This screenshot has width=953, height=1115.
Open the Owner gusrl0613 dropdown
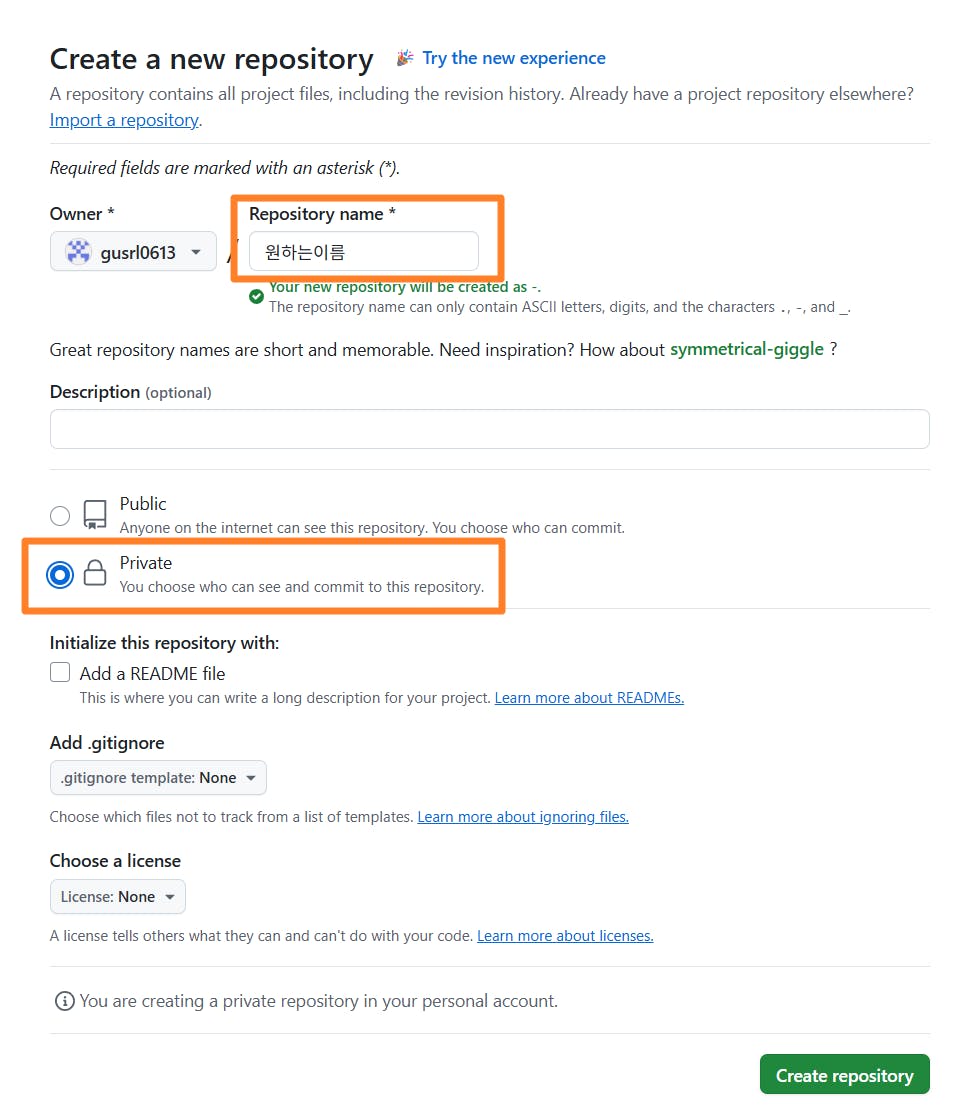[134, 251]
